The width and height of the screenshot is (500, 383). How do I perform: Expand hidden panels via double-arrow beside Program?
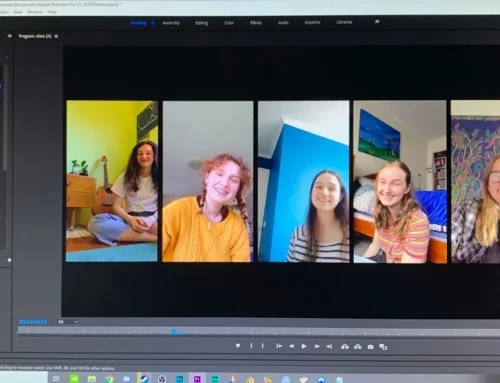(10, 36)
